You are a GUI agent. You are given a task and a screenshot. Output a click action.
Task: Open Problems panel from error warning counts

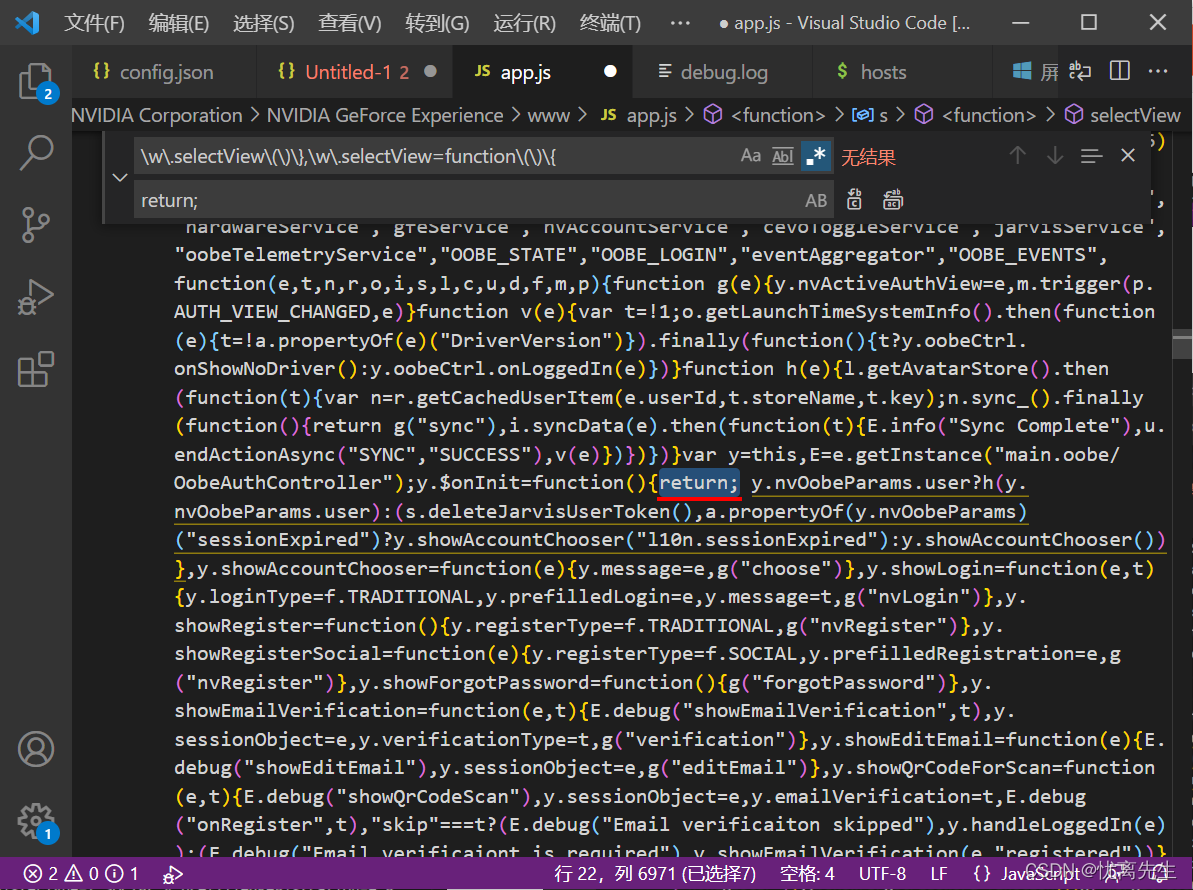(81, 873)
